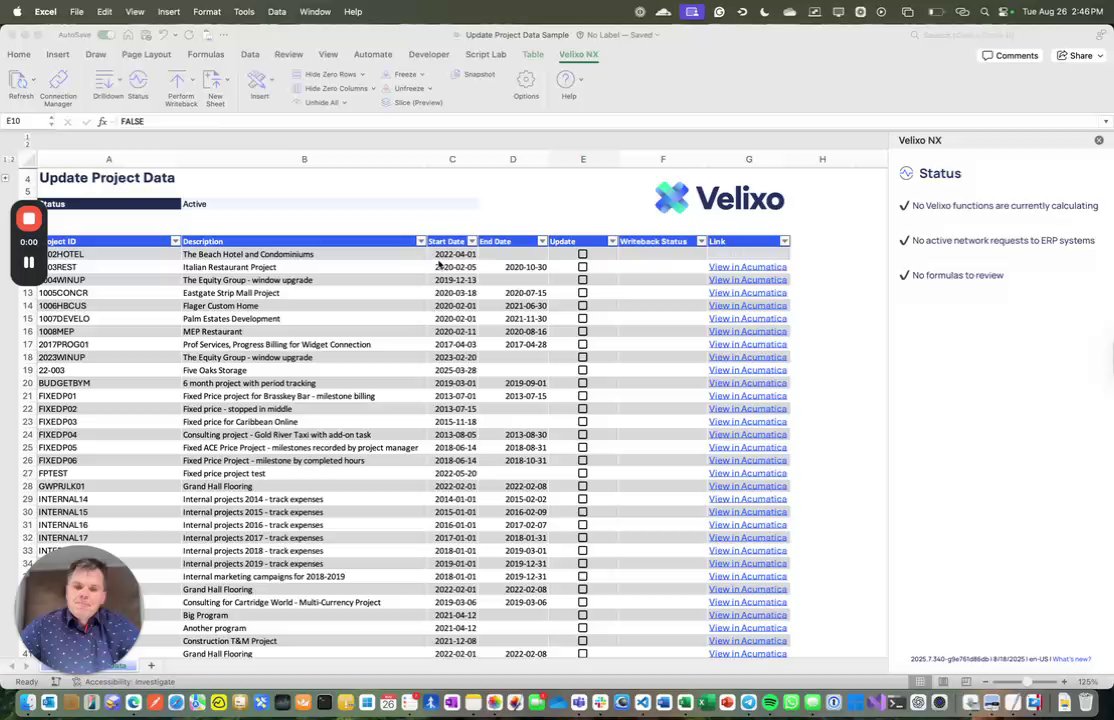Click Slice (Preview) in the ribbon
Viewport: 1114px width, 720px height.
coord(412,102)
